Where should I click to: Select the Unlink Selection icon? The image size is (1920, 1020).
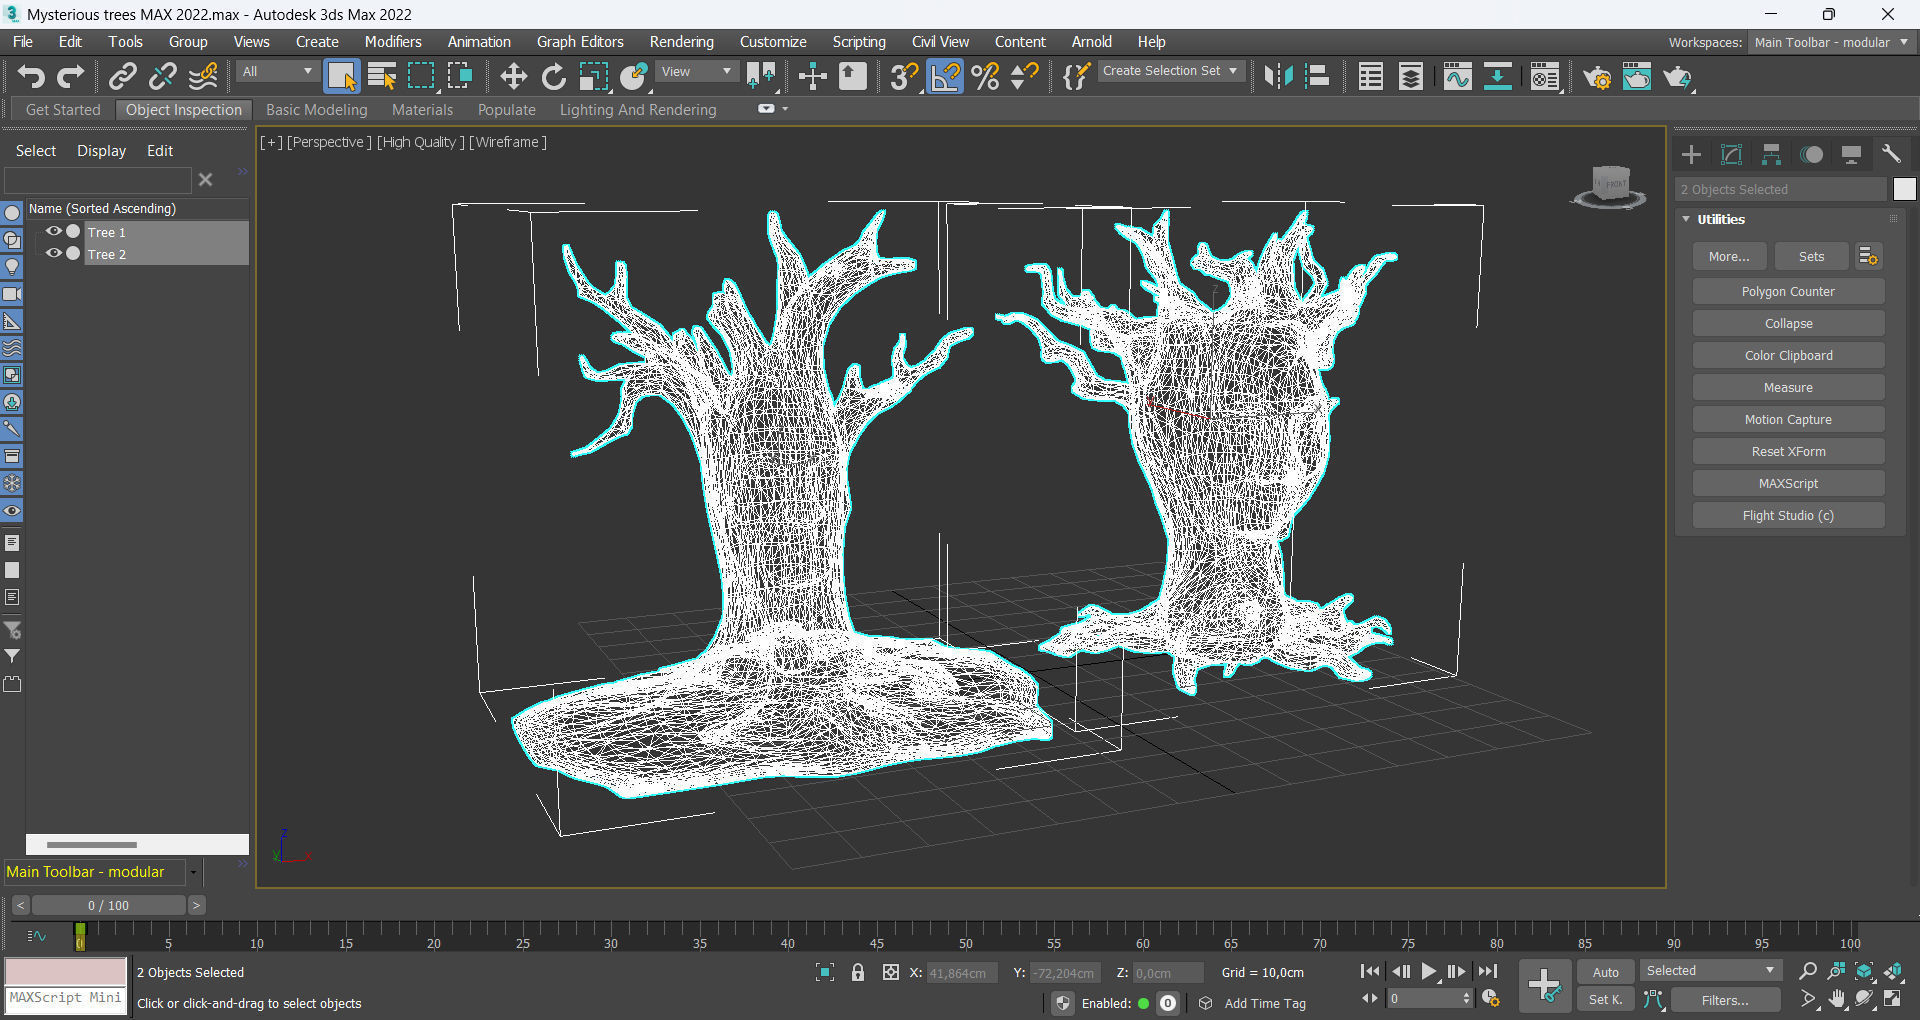163,77
